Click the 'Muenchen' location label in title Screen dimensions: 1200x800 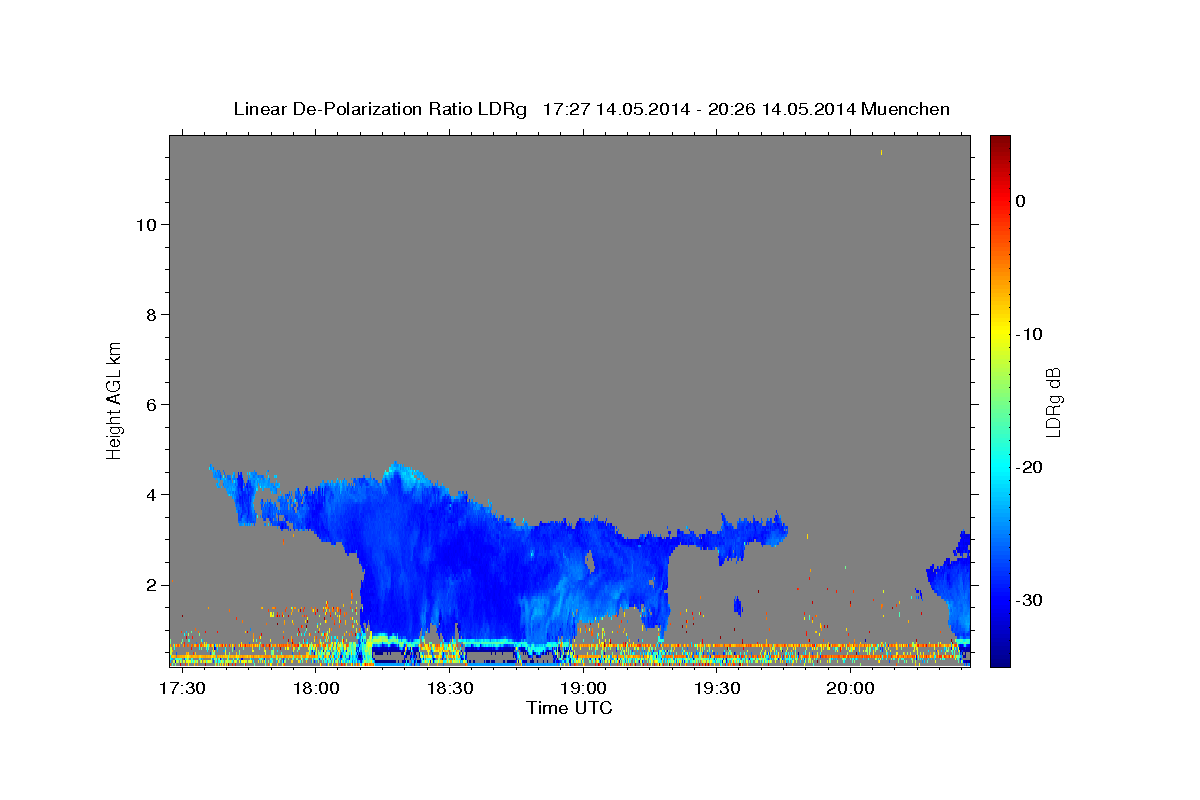[x=906, y=109]
